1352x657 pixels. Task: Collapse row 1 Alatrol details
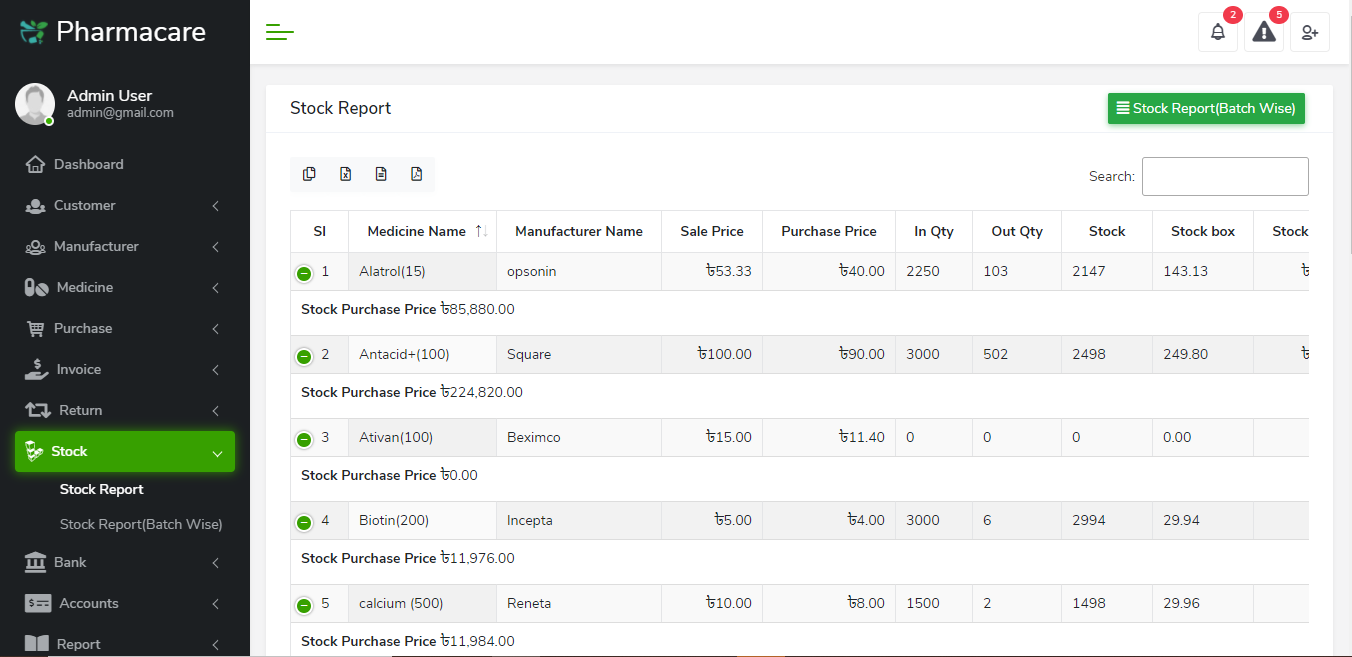(304, 273)
